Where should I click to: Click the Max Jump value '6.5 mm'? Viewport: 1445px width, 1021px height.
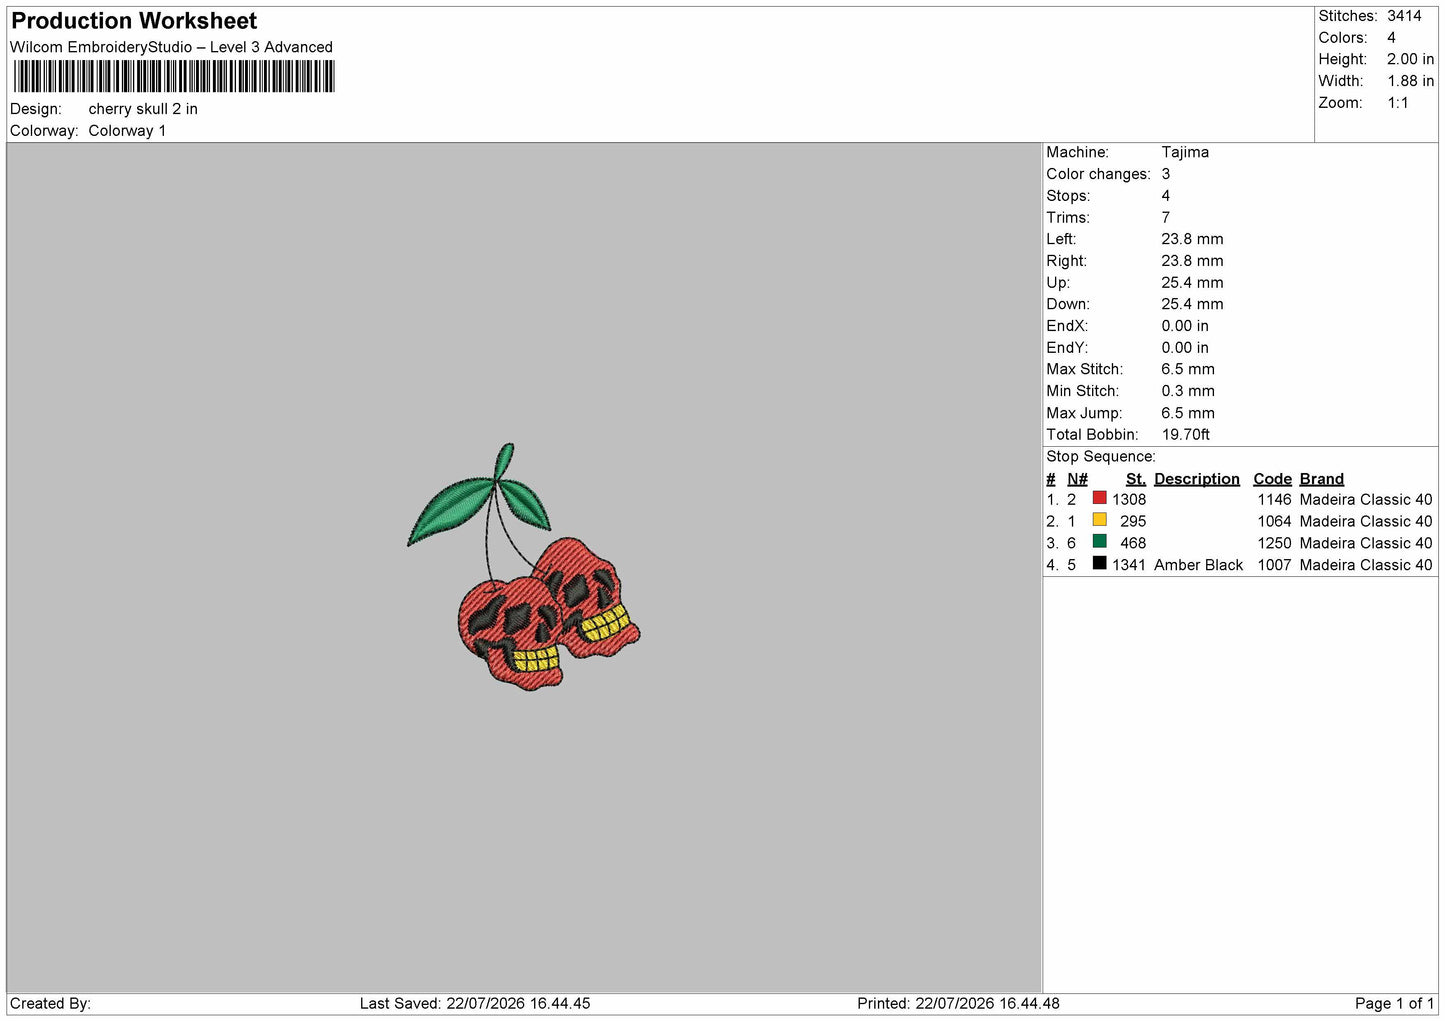pos(1188,414)
